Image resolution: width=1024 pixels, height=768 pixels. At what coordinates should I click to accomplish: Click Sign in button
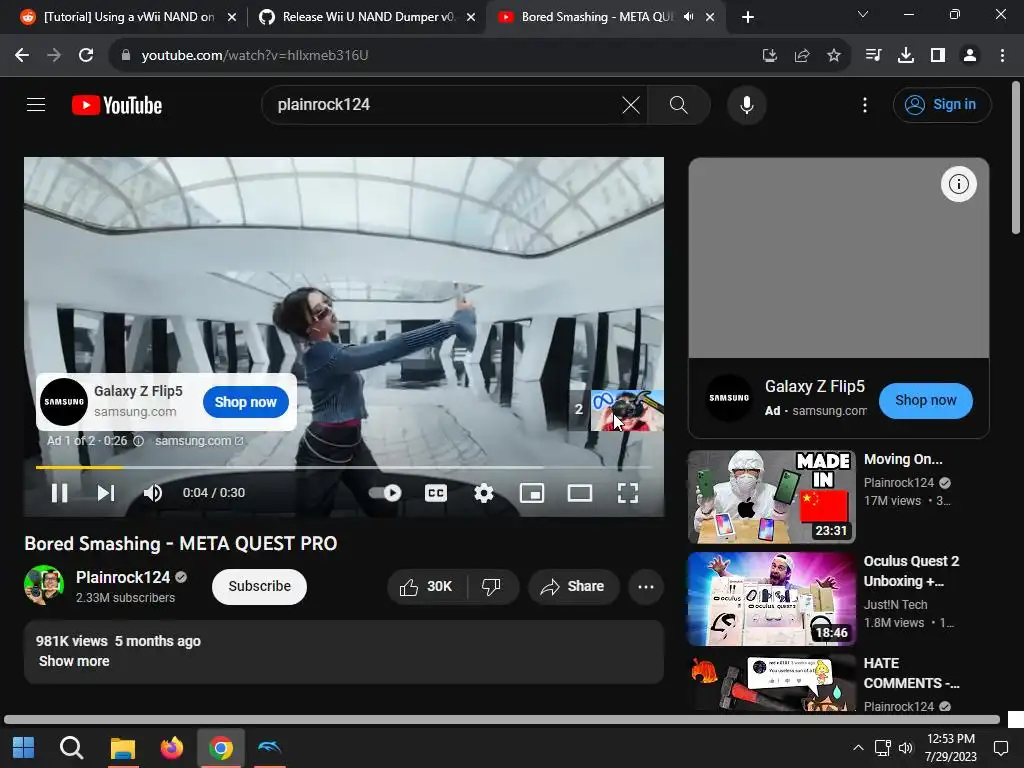[x=942, y=104]
